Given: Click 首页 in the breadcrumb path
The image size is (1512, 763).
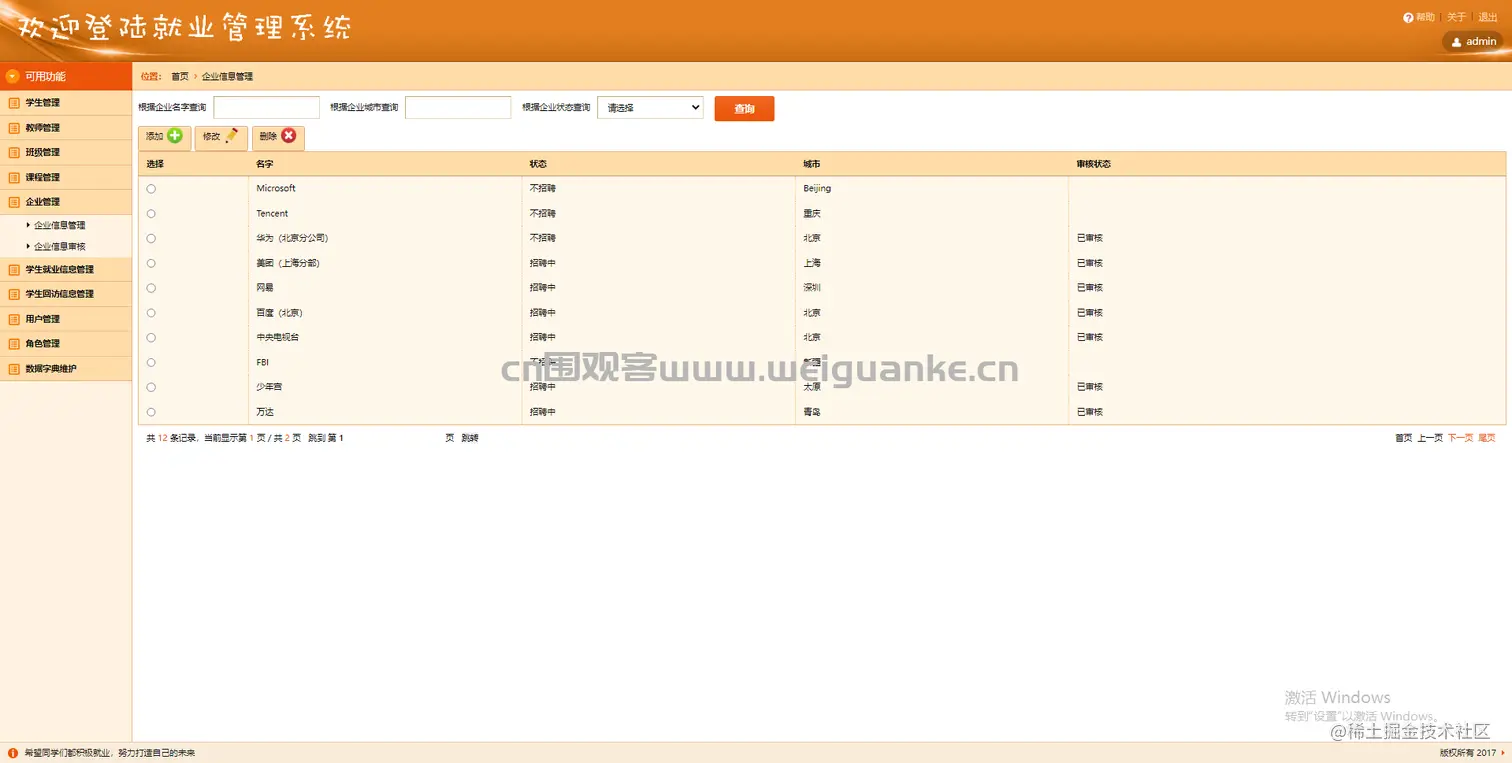Looking at the screenshot, I should [x=180, y=77].
